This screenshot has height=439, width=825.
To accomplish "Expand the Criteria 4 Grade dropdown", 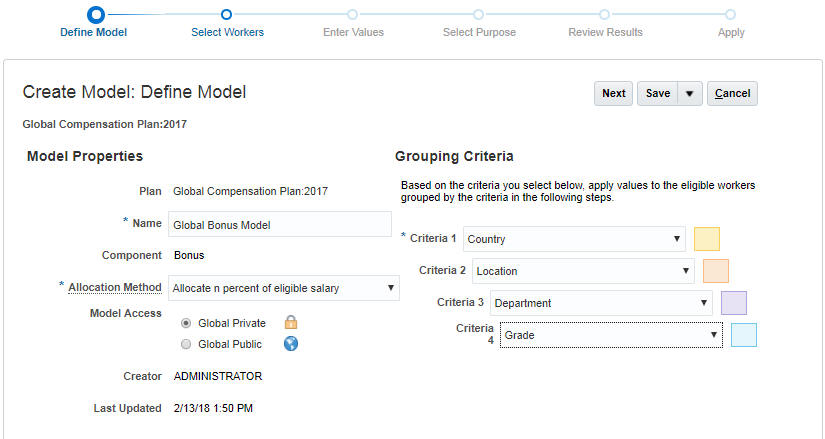I will (x=611, y=335).
